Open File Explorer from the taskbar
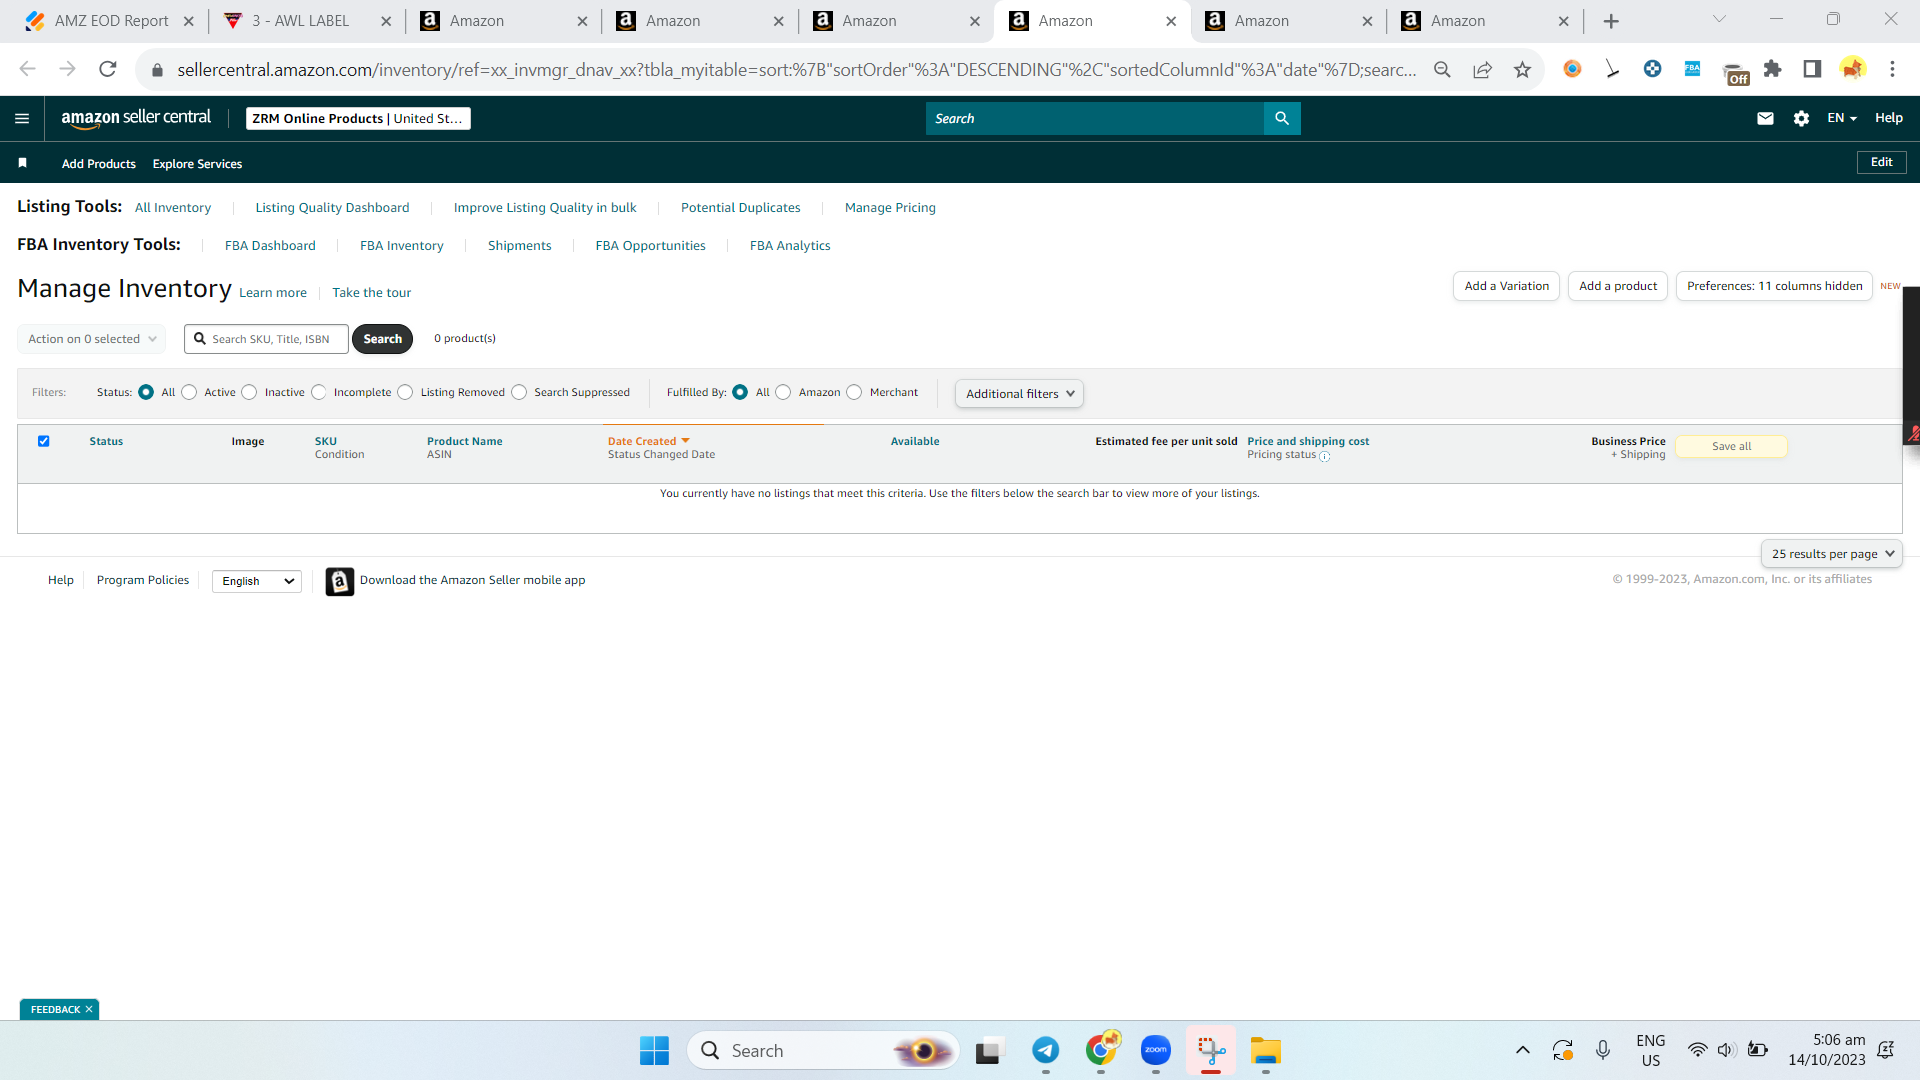1920x1080 pixels. pos(1265,1051)
